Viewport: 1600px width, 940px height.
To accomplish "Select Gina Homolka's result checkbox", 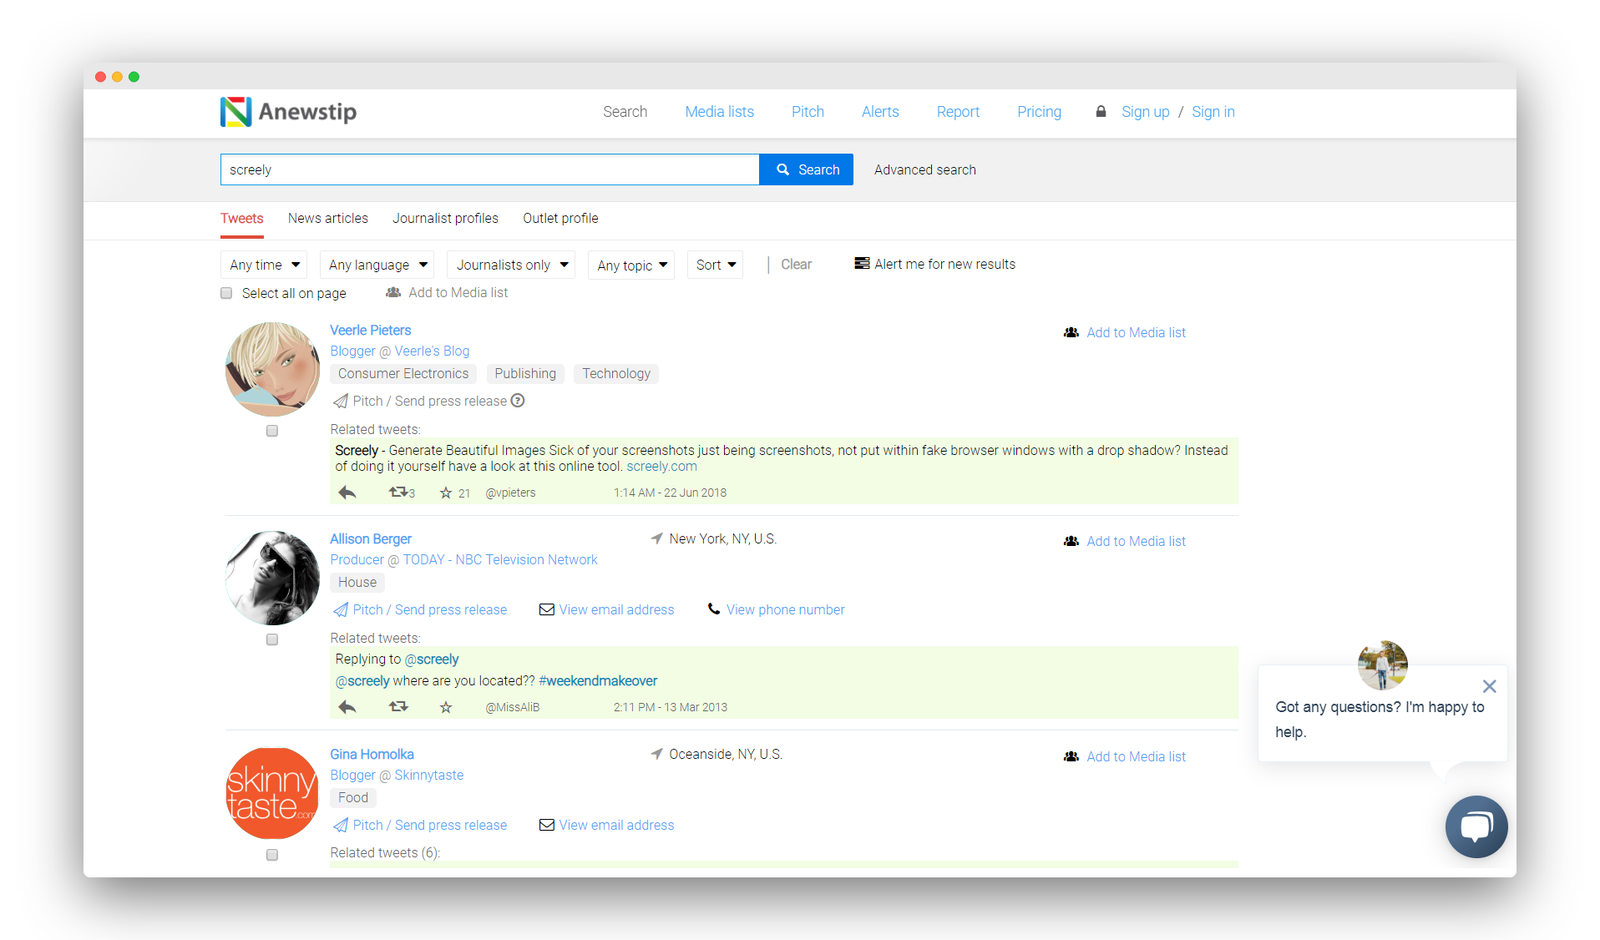I will pyautogui.click(x=272, y=855).
